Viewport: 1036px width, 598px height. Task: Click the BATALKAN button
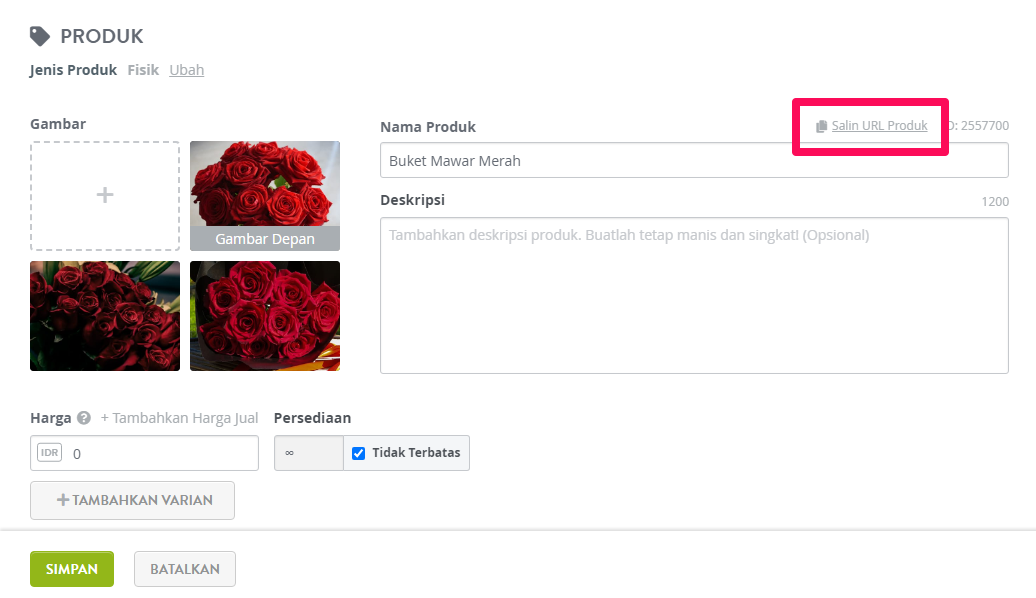pos(185,569)
